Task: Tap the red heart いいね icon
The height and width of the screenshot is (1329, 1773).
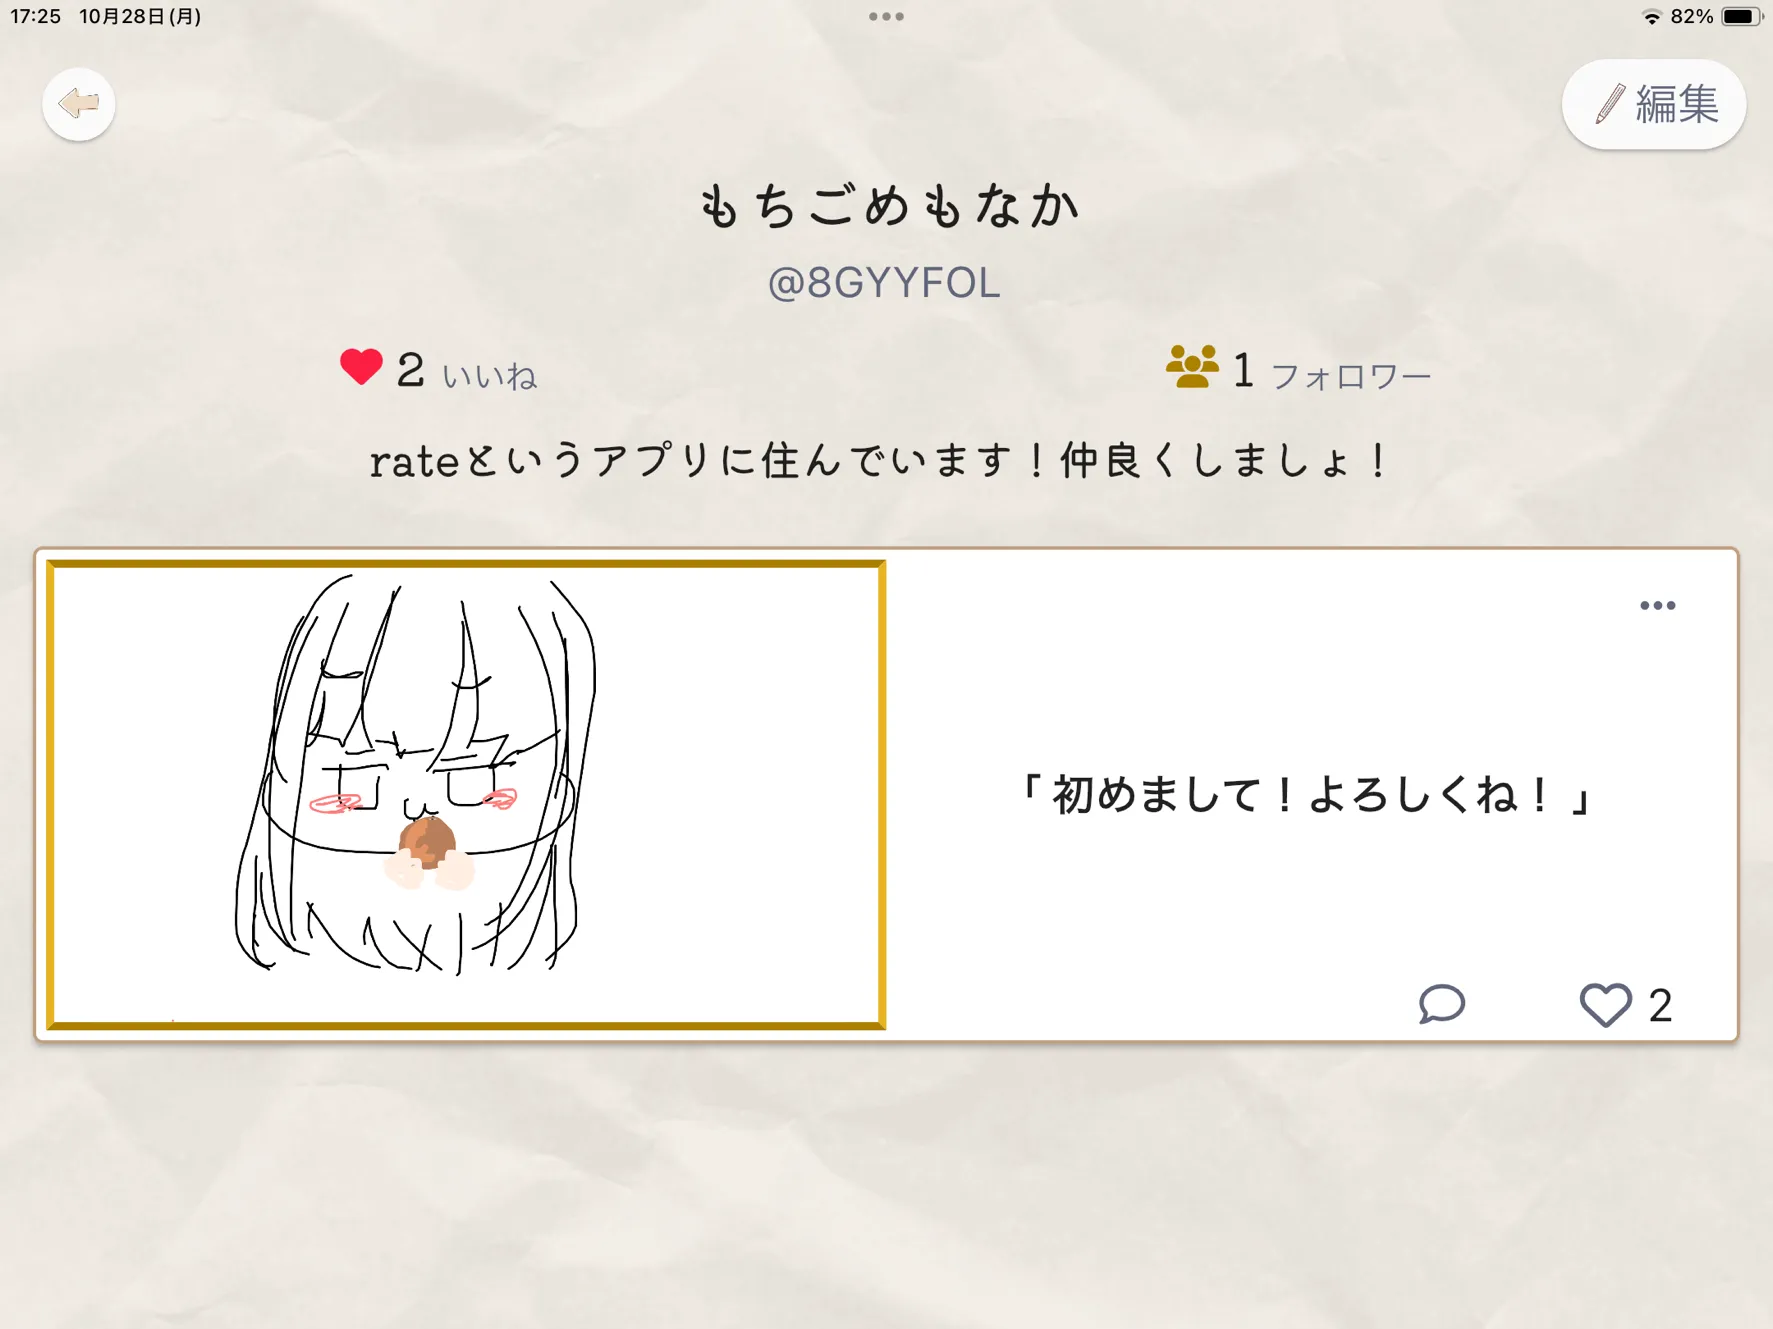Action: point(361,367)
